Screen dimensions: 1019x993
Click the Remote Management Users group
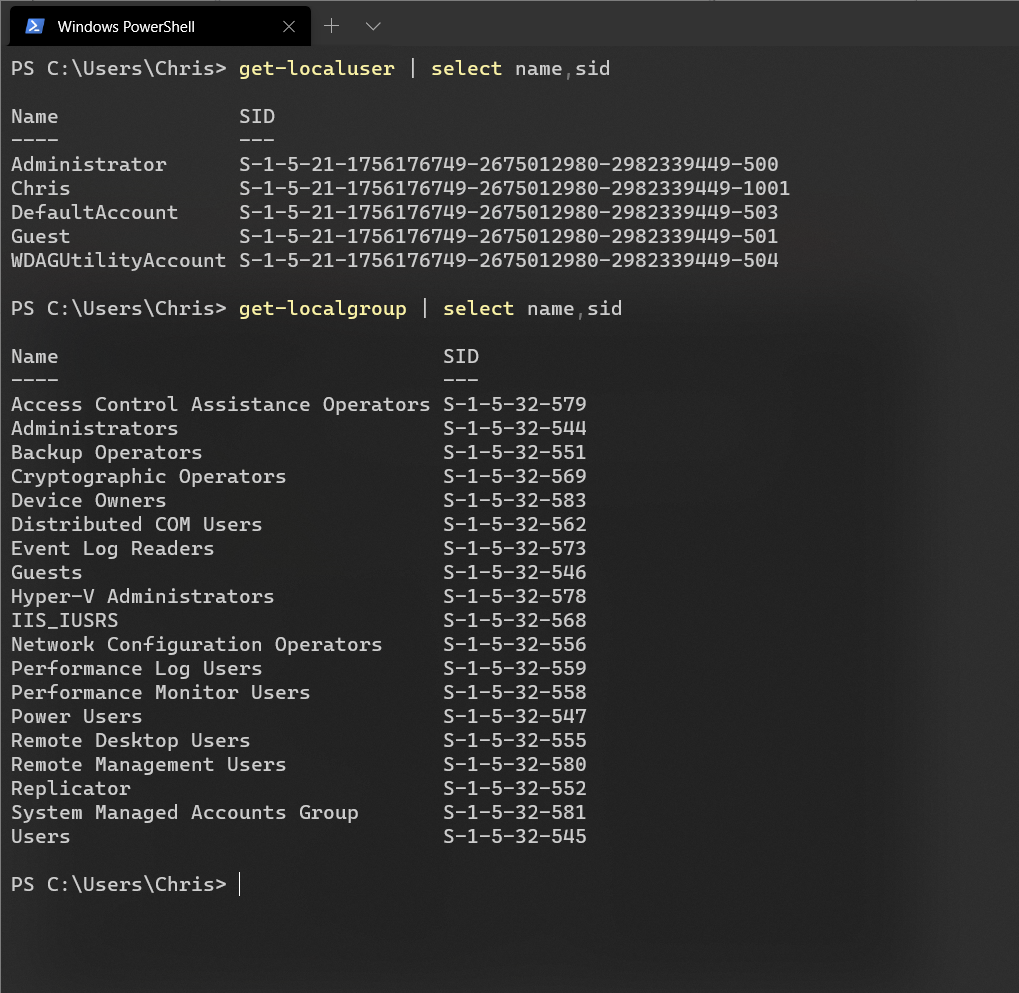[148, 766]
